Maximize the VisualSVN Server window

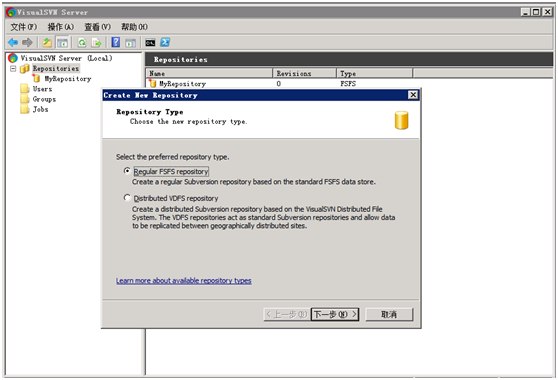(x=536, y=12)
